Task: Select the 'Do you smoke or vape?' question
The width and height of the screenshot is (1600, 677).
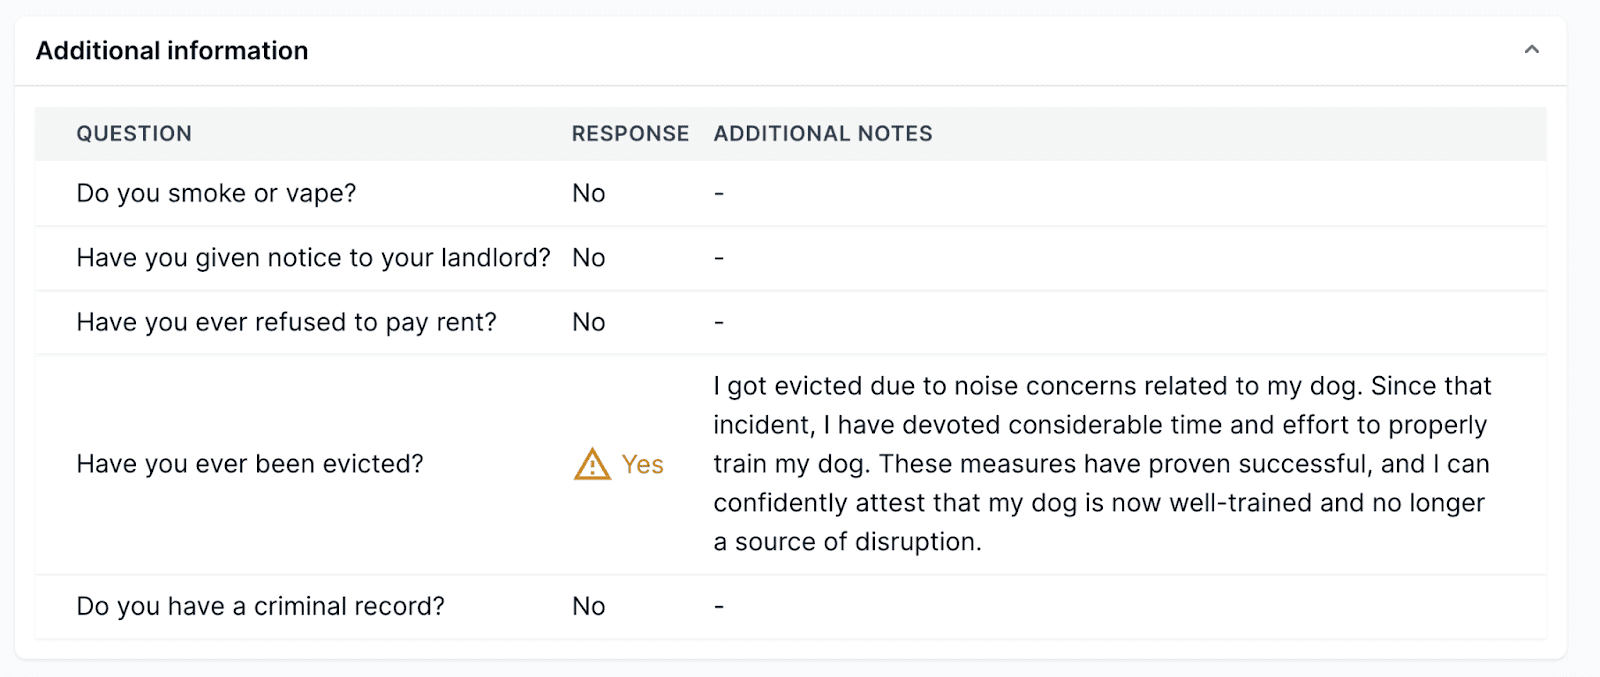Action: pos(216,193)
